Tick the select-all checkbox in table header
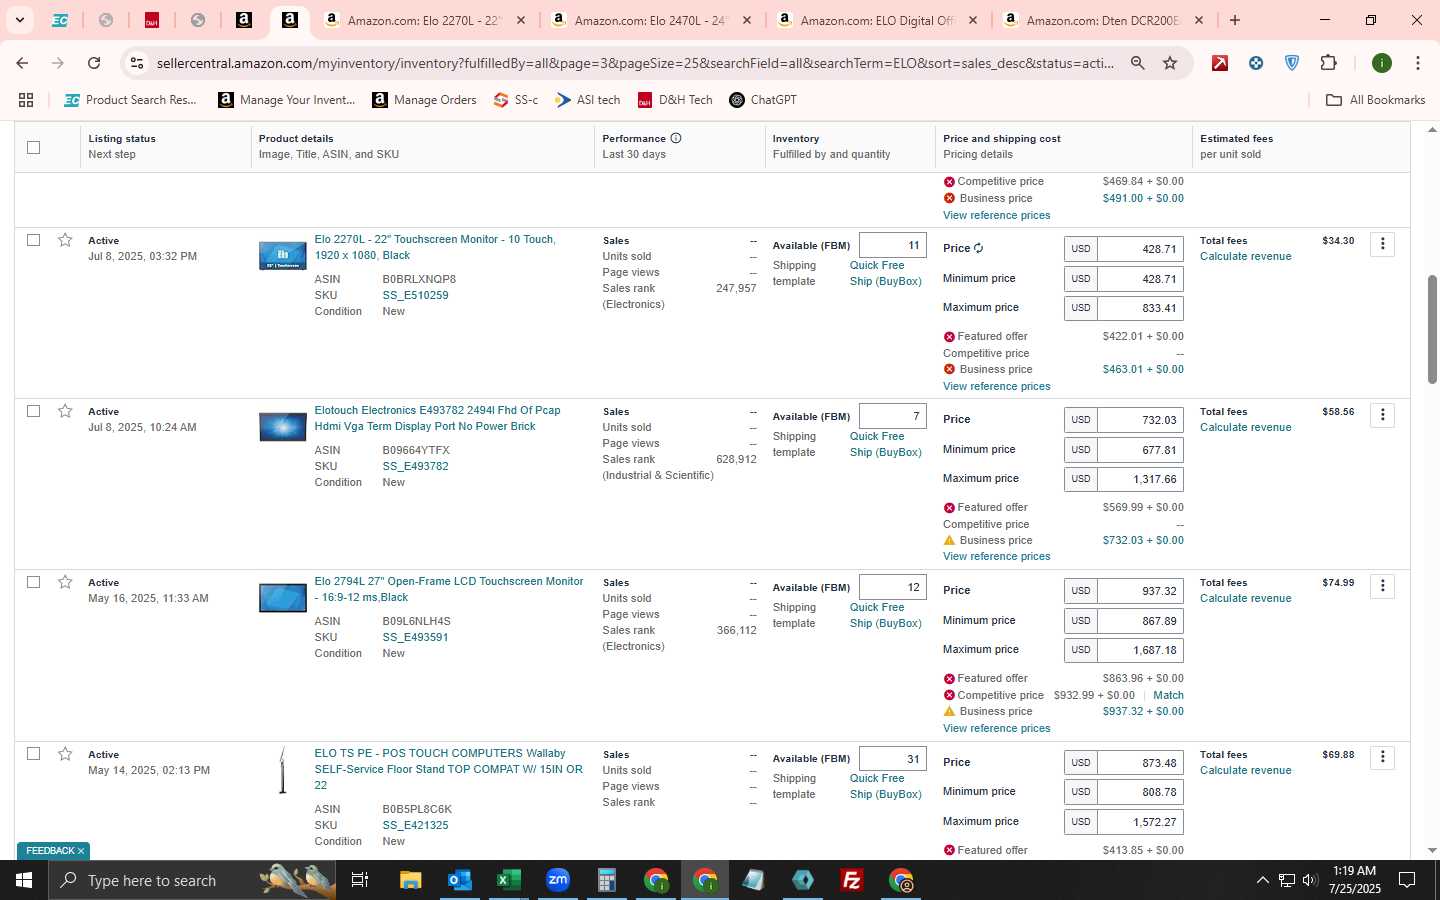The width and height of the screenshot is (1440, 900). [33, 147]
